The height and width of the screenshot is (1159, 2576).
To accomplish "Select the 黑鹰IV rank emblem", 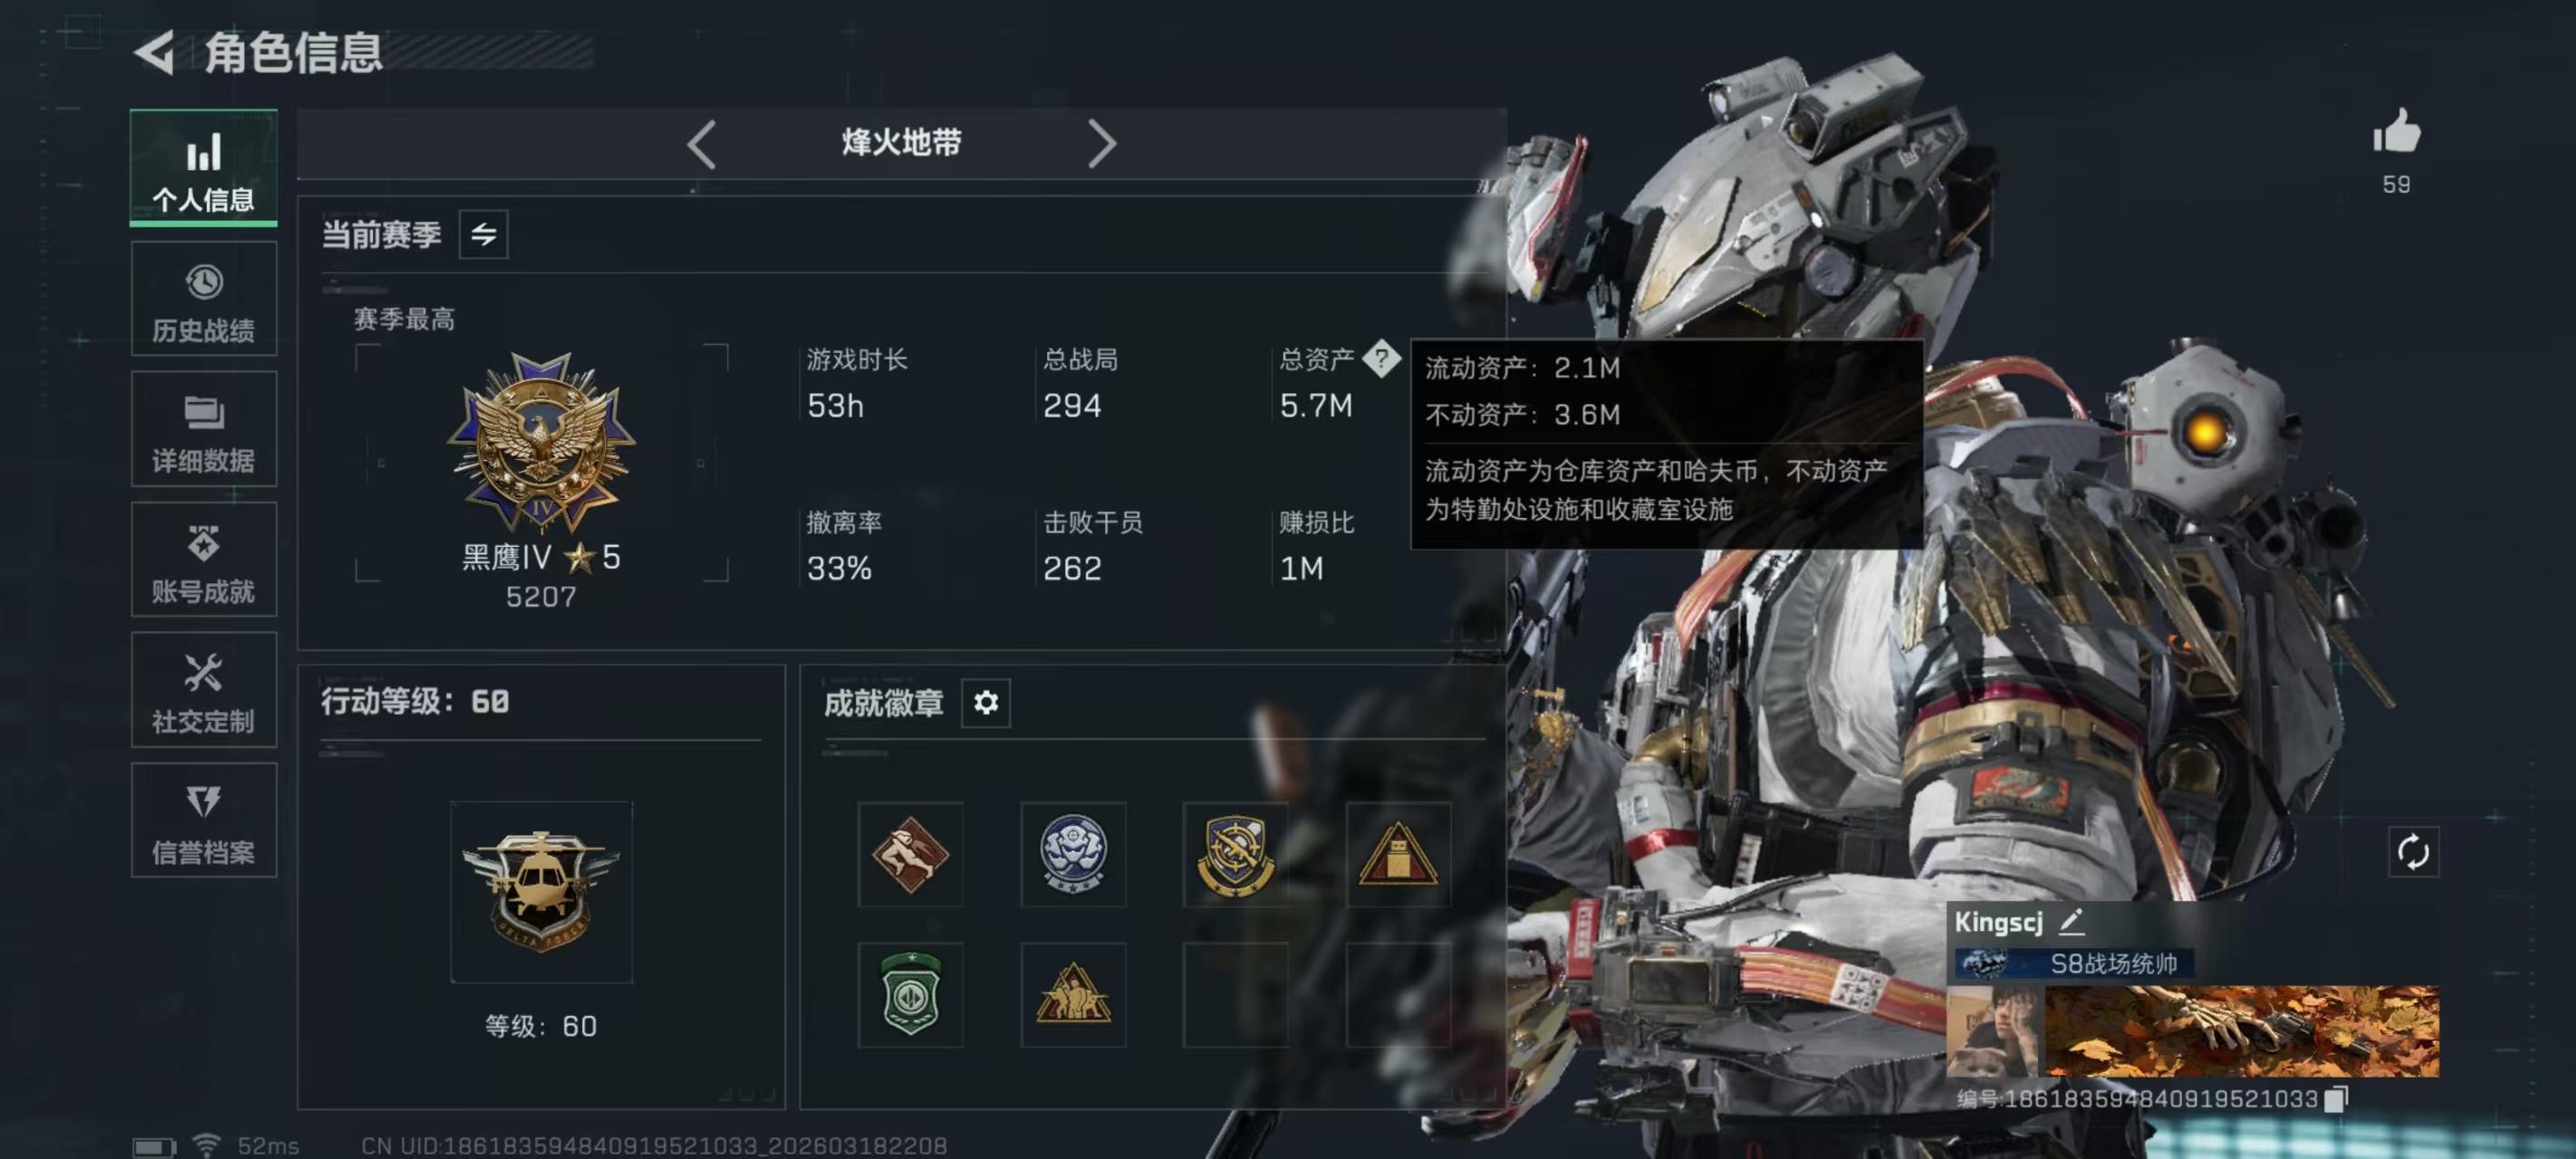I will [x=541, y=441].
